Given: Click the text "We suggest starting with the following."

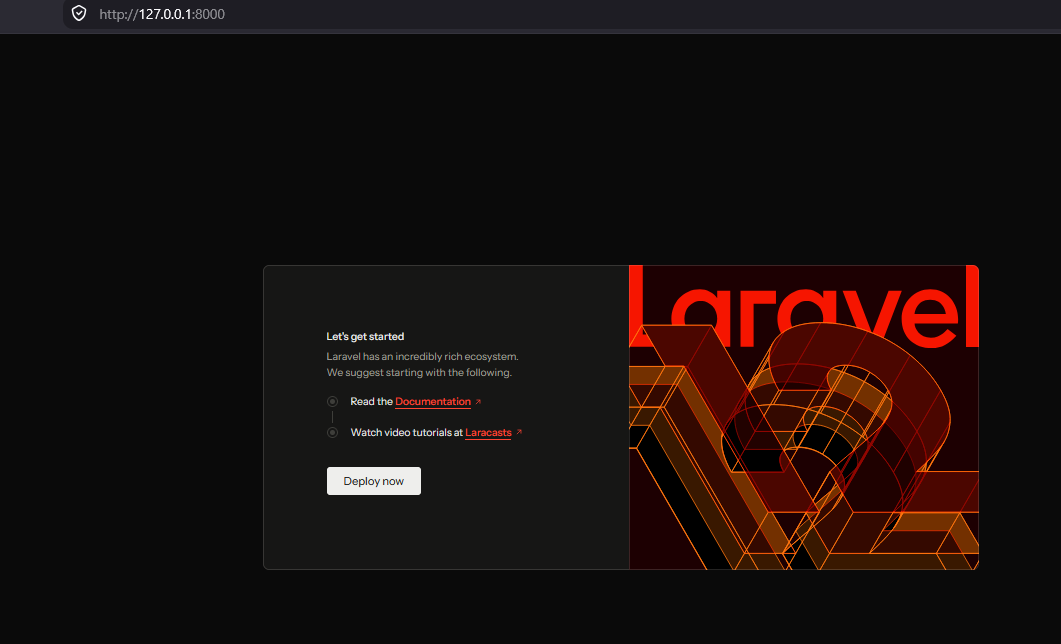Looking at the screenshot, I should 419,373.
